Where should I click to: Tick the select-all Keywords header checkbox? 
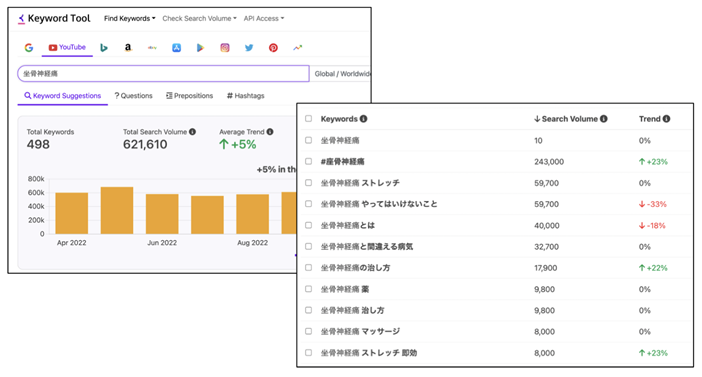[x=308, y=119]
